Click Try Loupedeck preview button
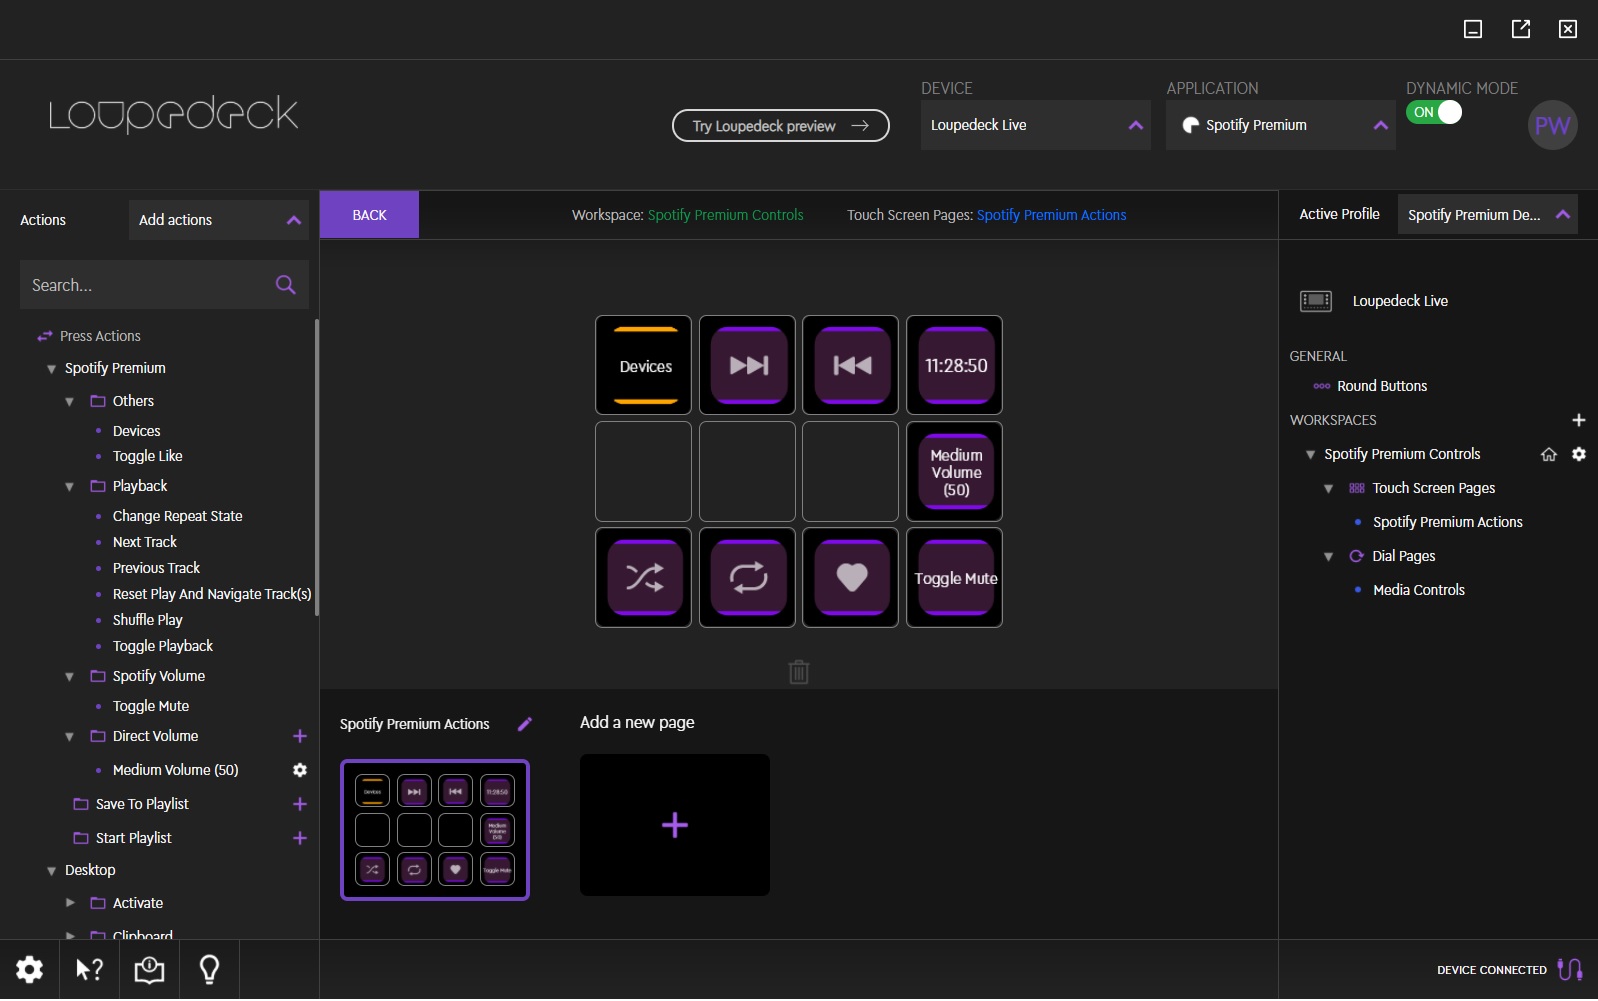 coord(780,126)
